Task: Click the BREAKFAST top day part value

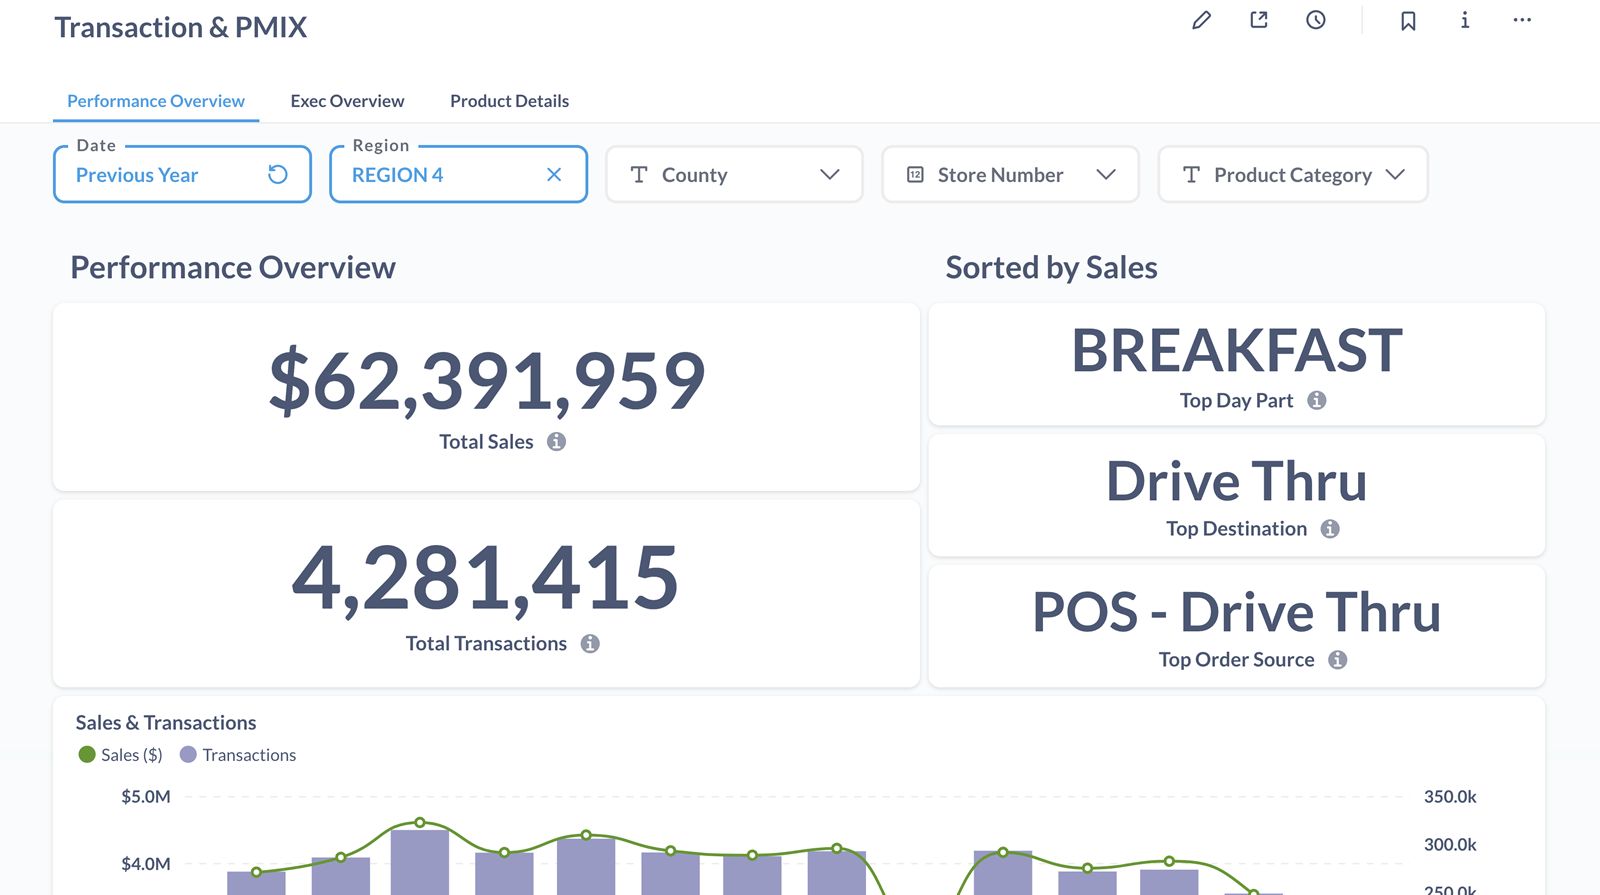Action: click(1237, 351)
